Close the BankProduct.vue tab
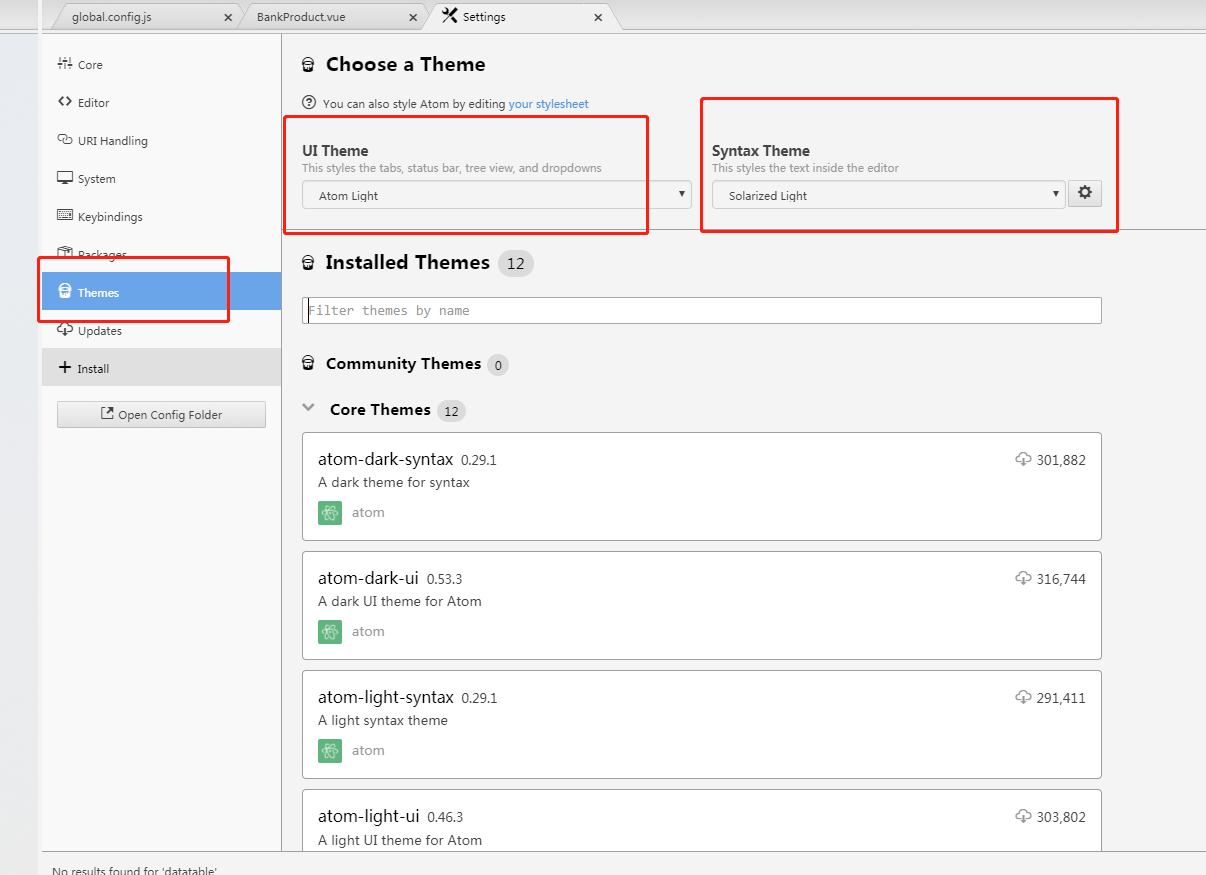 coord(414,18)
